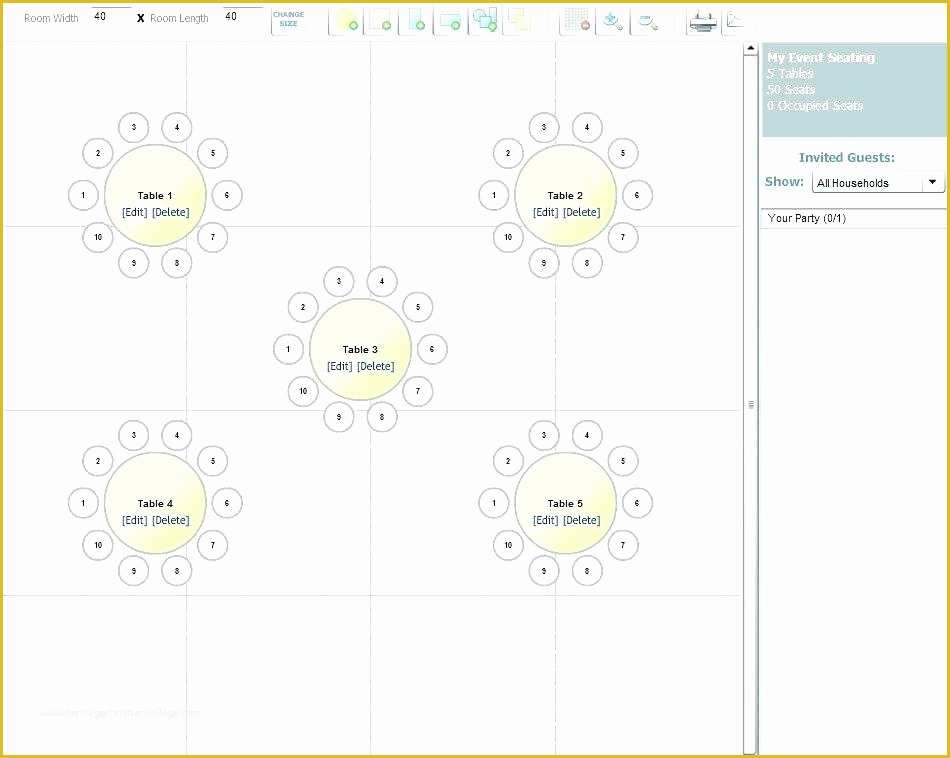
Task: Click the Table 1 label
Action: tap(155, 196)
